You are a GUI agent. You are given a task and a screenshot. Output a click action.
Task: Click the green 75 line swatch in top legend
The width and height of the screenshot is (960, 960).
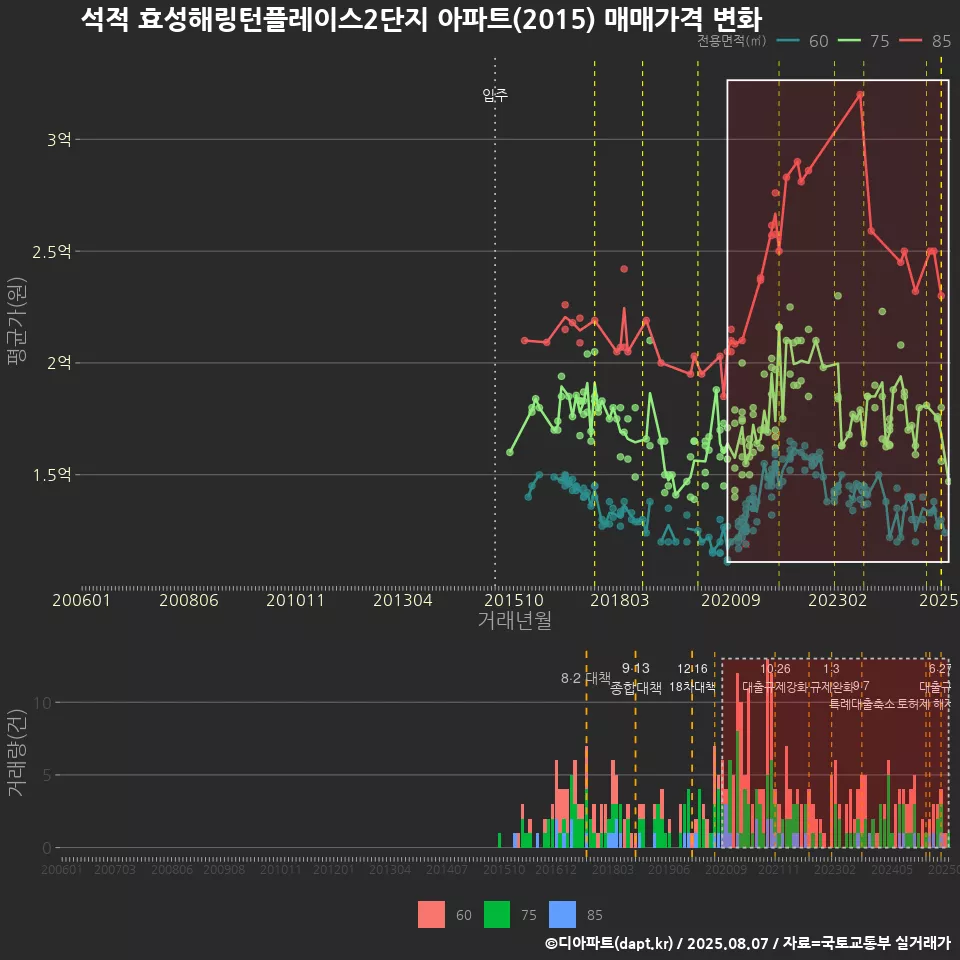pos(849,41)
